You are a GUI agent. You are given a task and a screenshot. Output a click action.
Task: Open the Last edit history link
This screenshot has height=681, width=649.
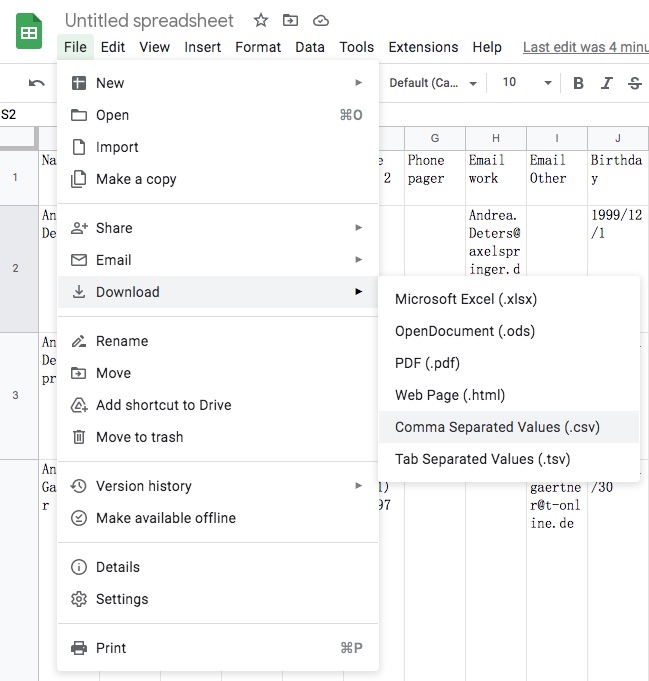(x=585, y=47)
